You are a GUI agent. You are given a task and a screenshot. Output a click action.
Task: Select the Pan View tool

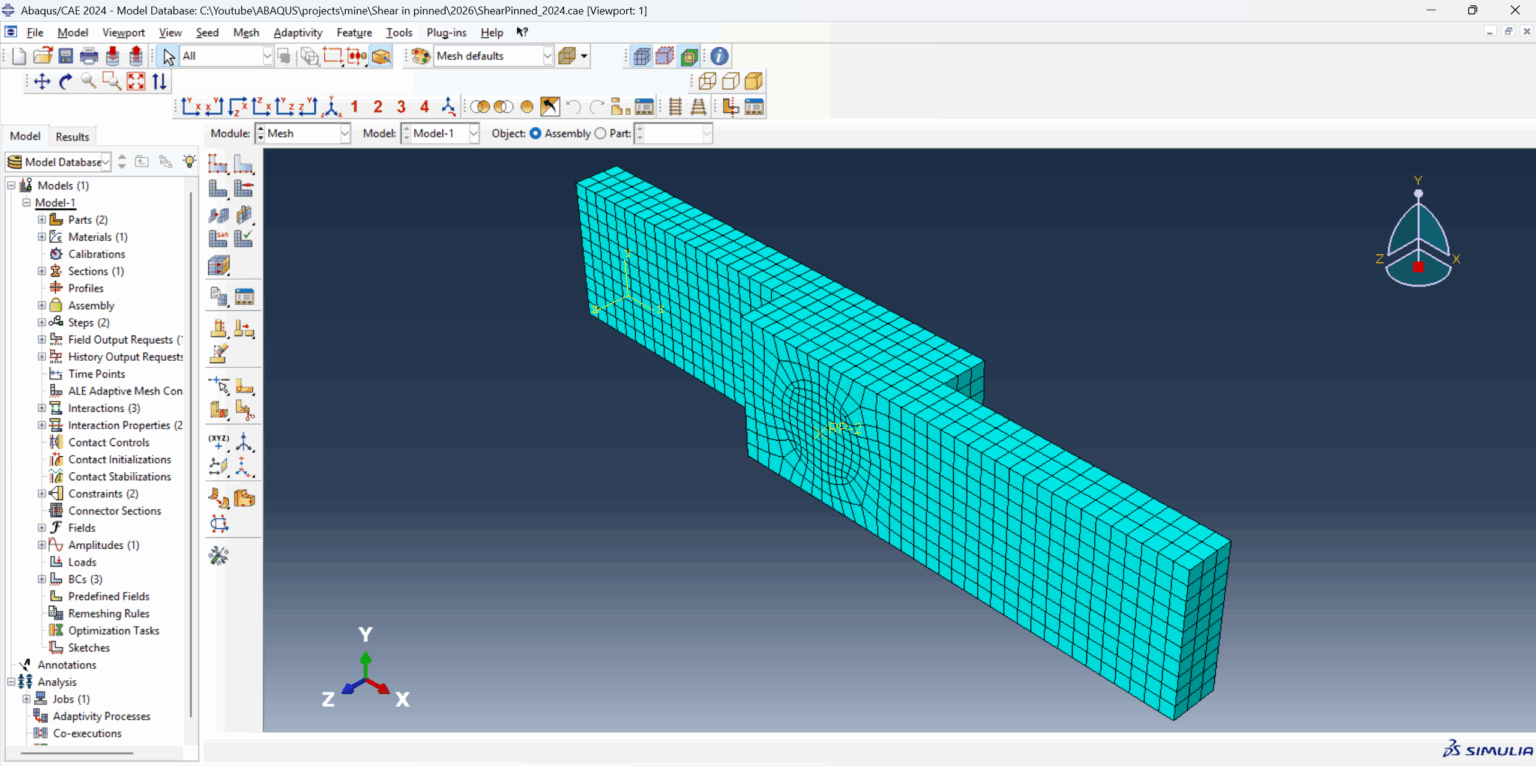click(x=40, y=81)
